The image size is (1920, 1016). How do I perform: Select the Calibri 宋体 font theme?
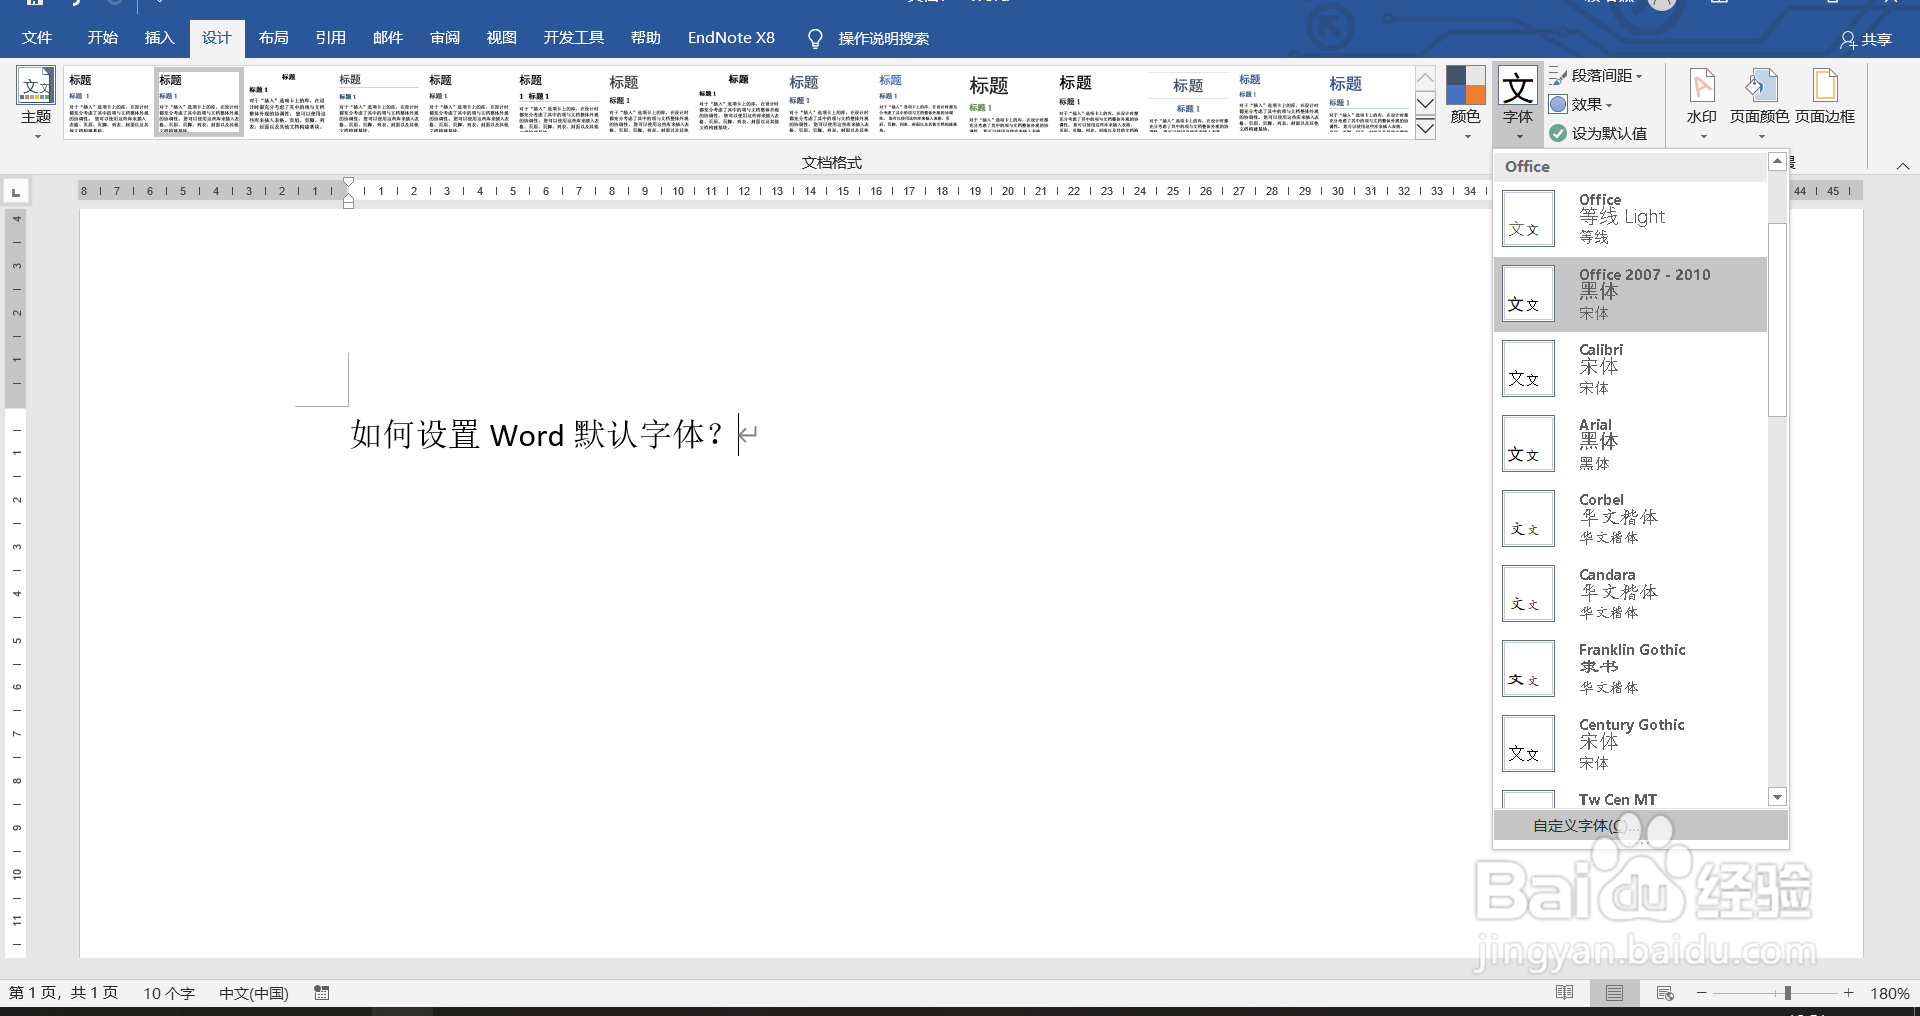pos(1630,369)
